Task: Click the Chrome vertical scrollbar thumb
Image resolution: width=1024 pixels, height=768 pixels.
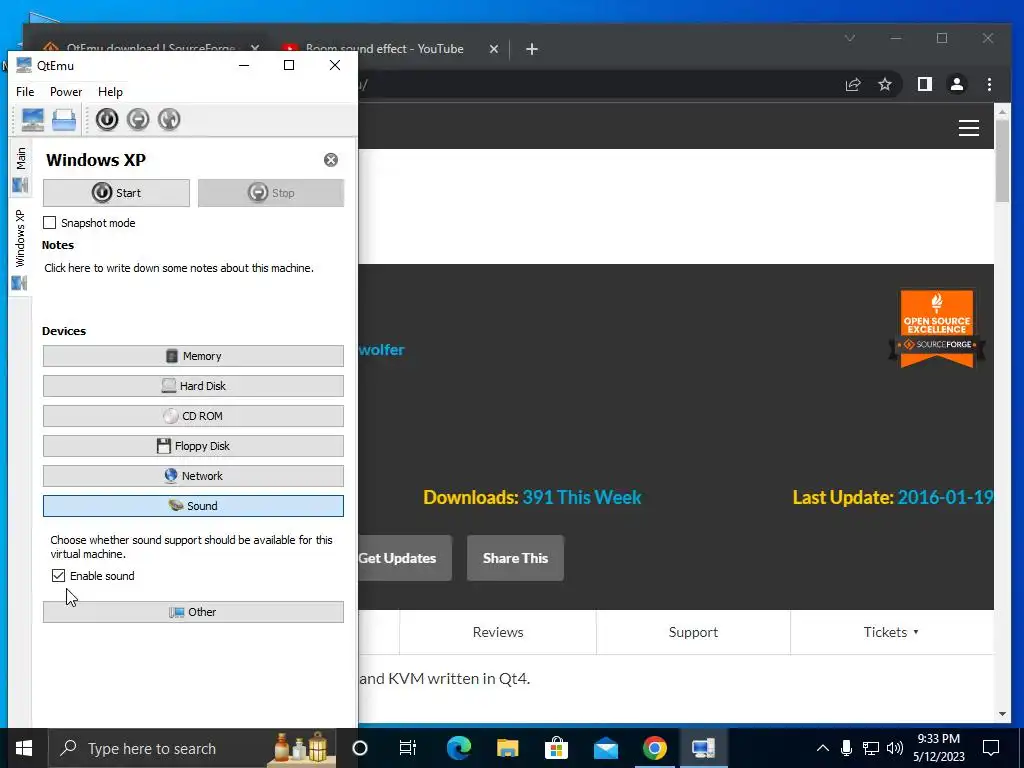Action: (x=1002, y=161)
